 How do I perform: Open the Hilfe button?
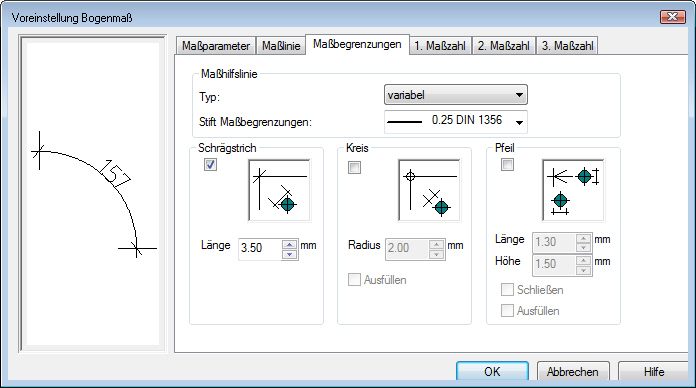653,371
